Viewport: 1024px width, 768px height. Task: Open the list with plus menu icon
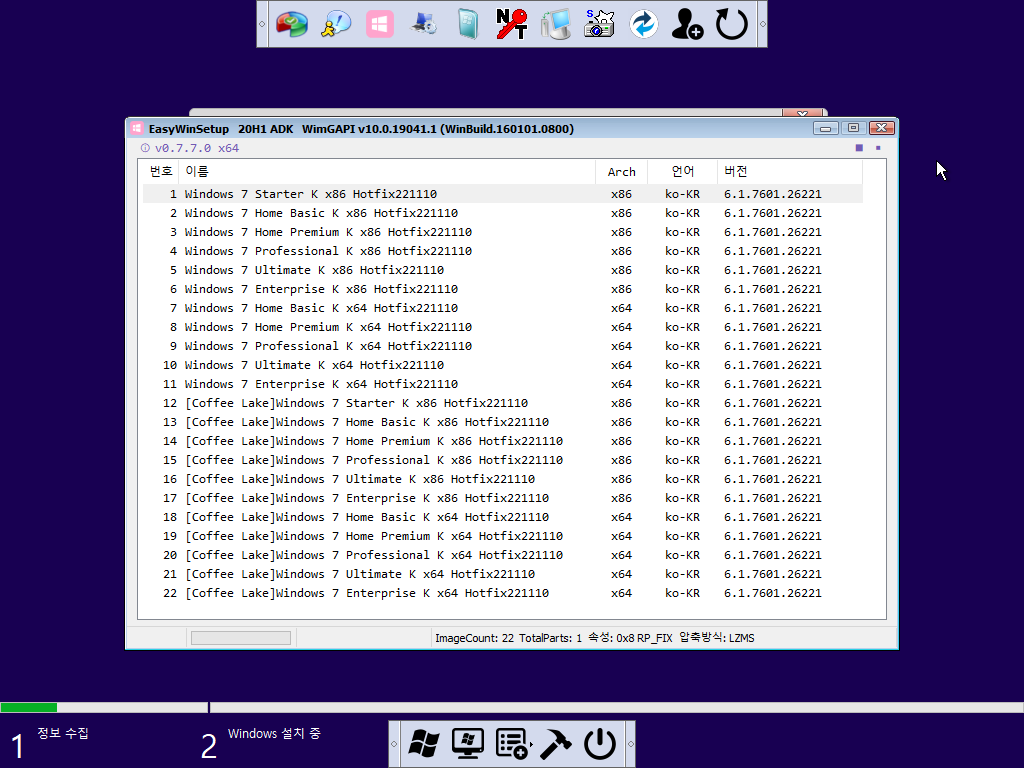click(x=512, y=744)
